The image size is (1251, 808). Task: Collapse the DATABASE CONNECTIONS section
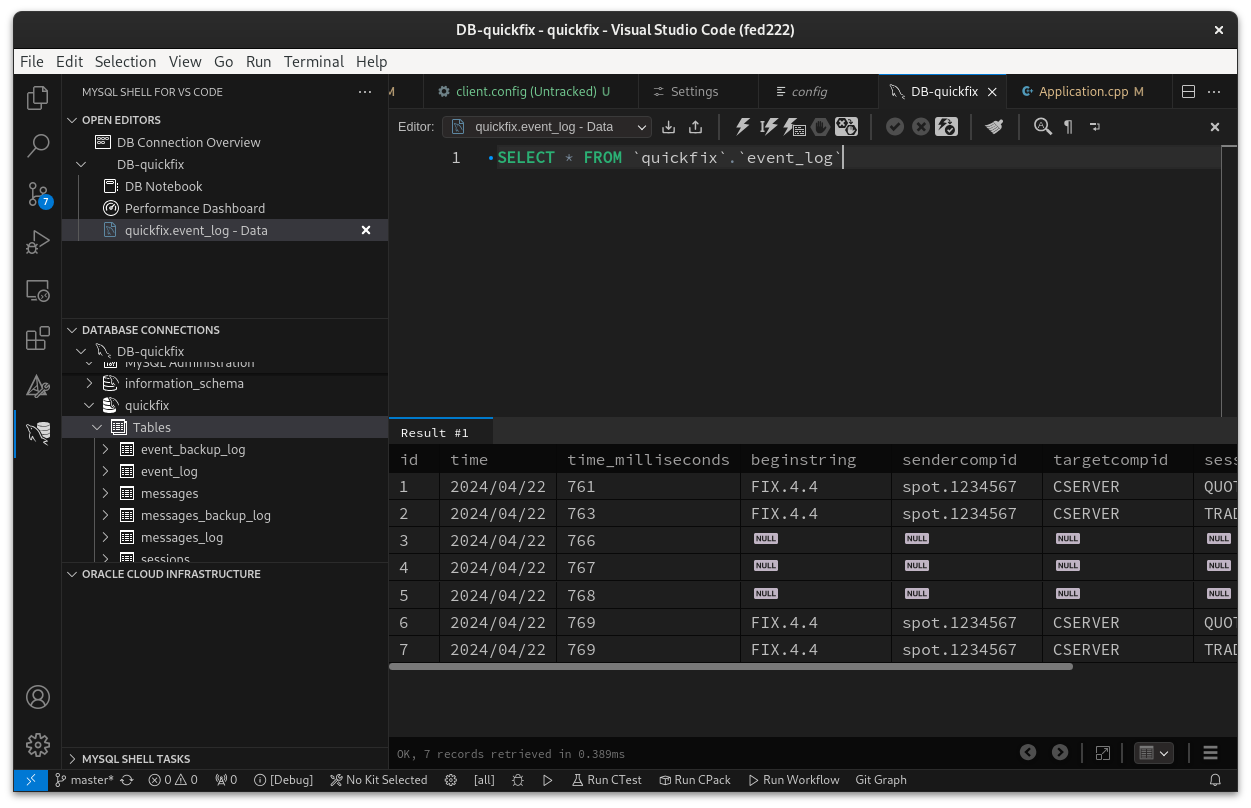(x=72, y=330)
